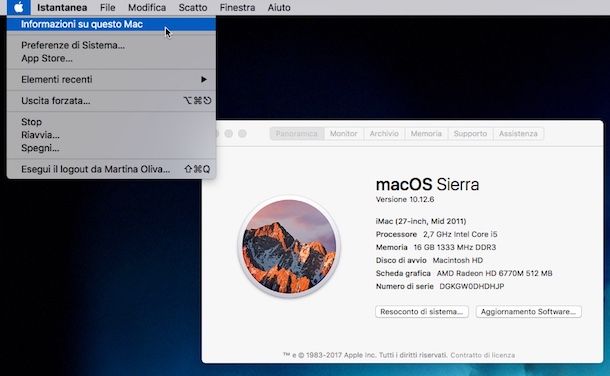This screenshot has width=610, height=376.
Task: Choose Informazioni su questo Mac
Action: click(x=111, y=24)
